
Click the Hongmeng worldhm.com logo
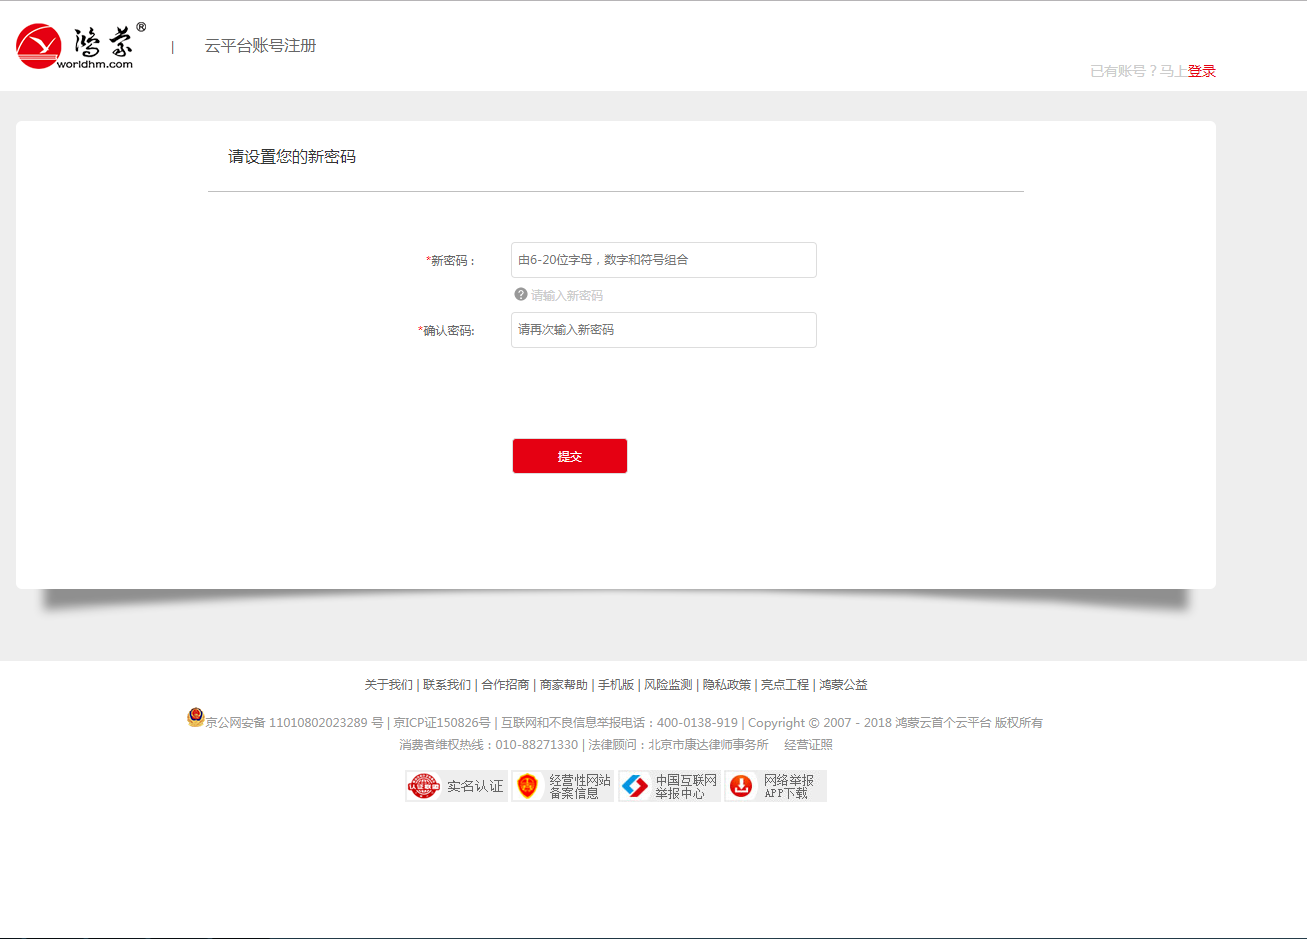pyautogui.click(x=80, y=46)
